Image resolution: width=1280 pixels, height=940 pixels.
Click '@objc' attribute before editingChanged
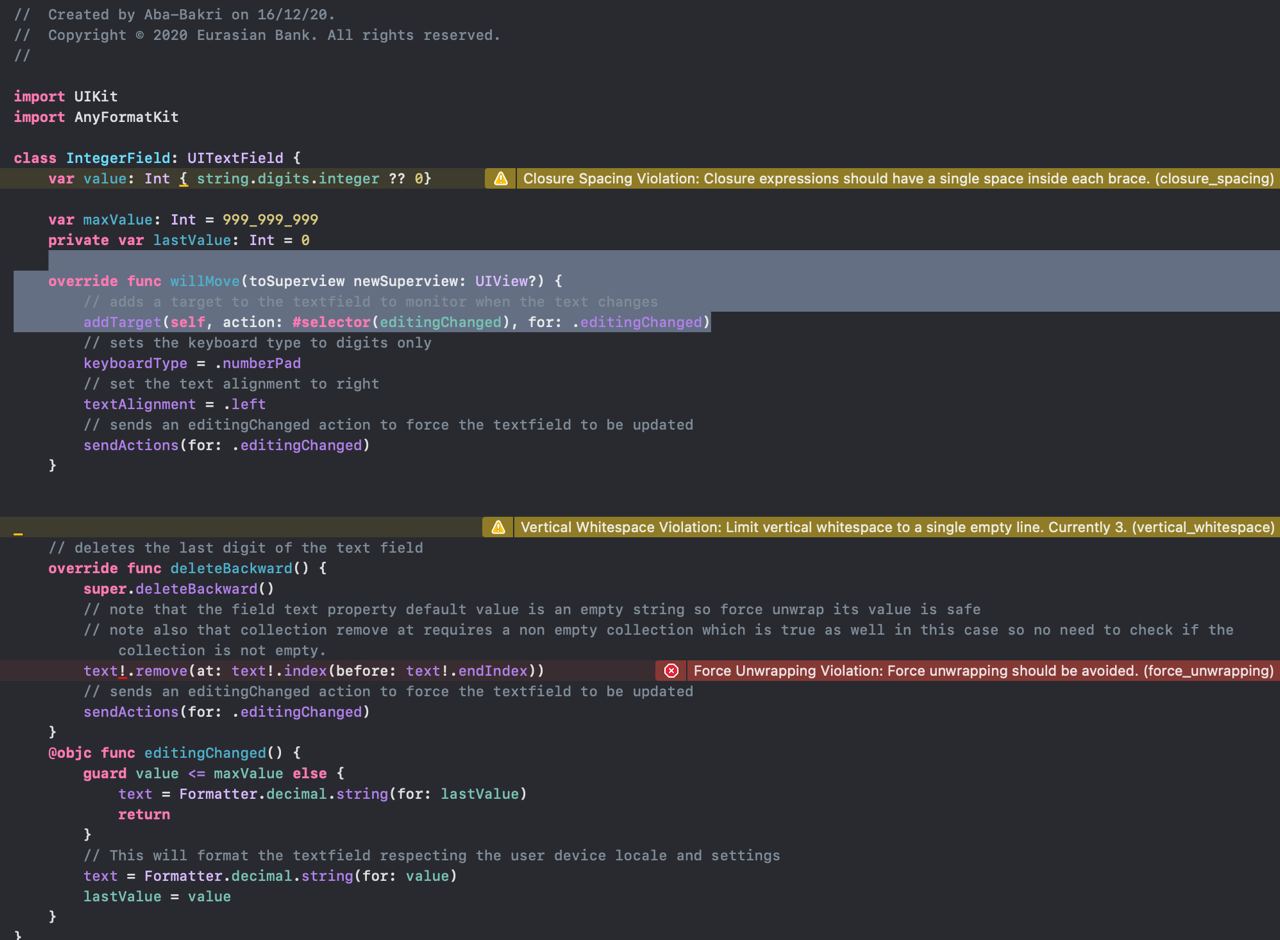pos(70,753)
